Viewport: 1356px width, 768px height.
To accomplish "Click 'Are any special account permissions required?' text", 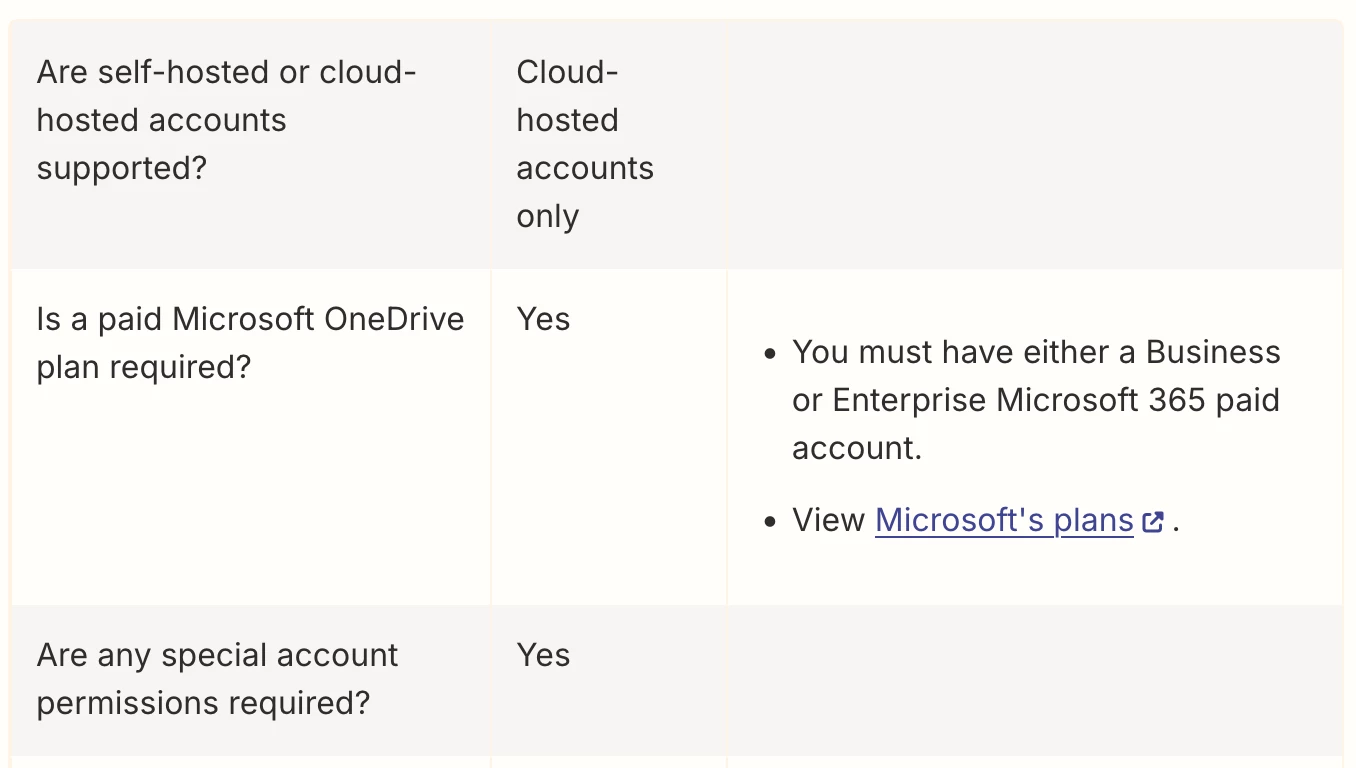I will (217, 679).
